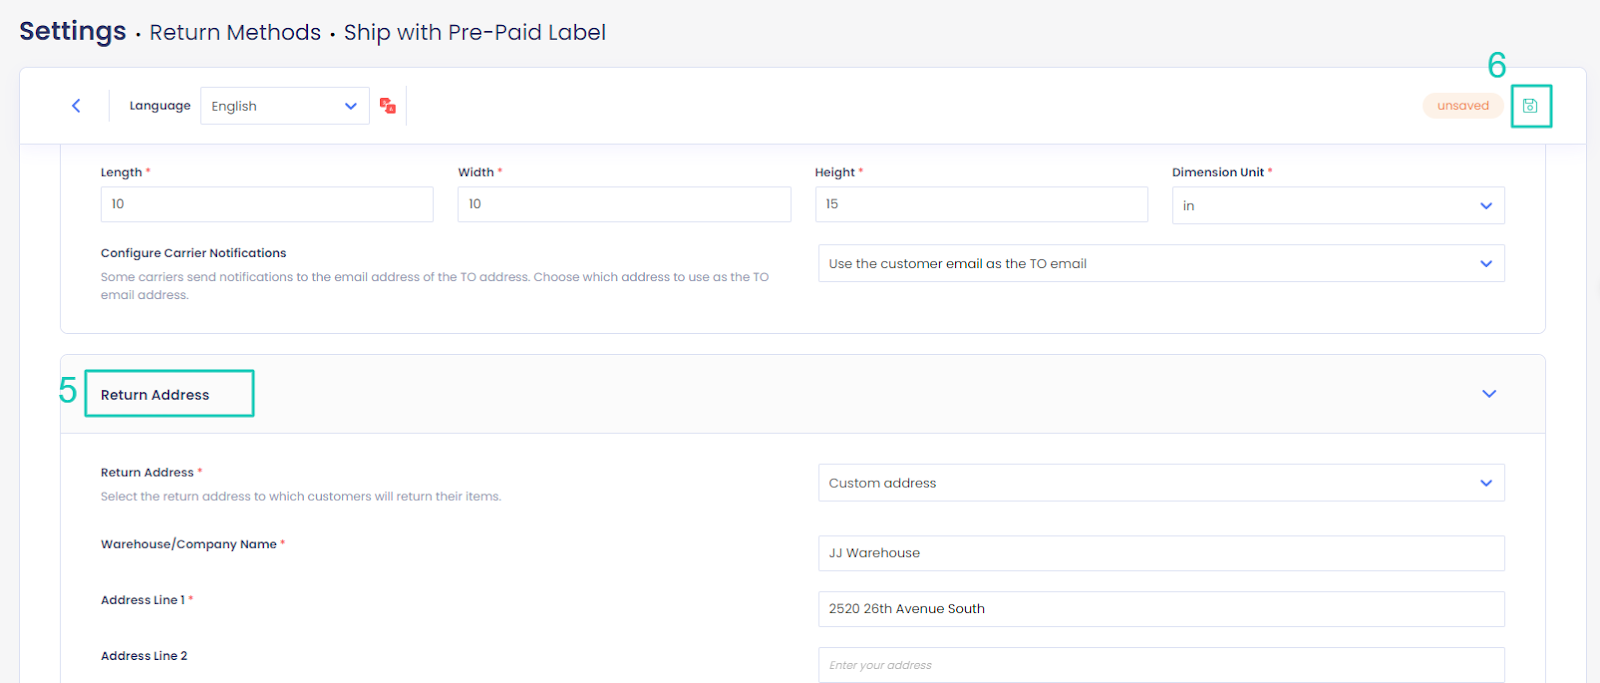Click the Length input field
Viewport: 1600px width, 683px height.
[267, 204]
